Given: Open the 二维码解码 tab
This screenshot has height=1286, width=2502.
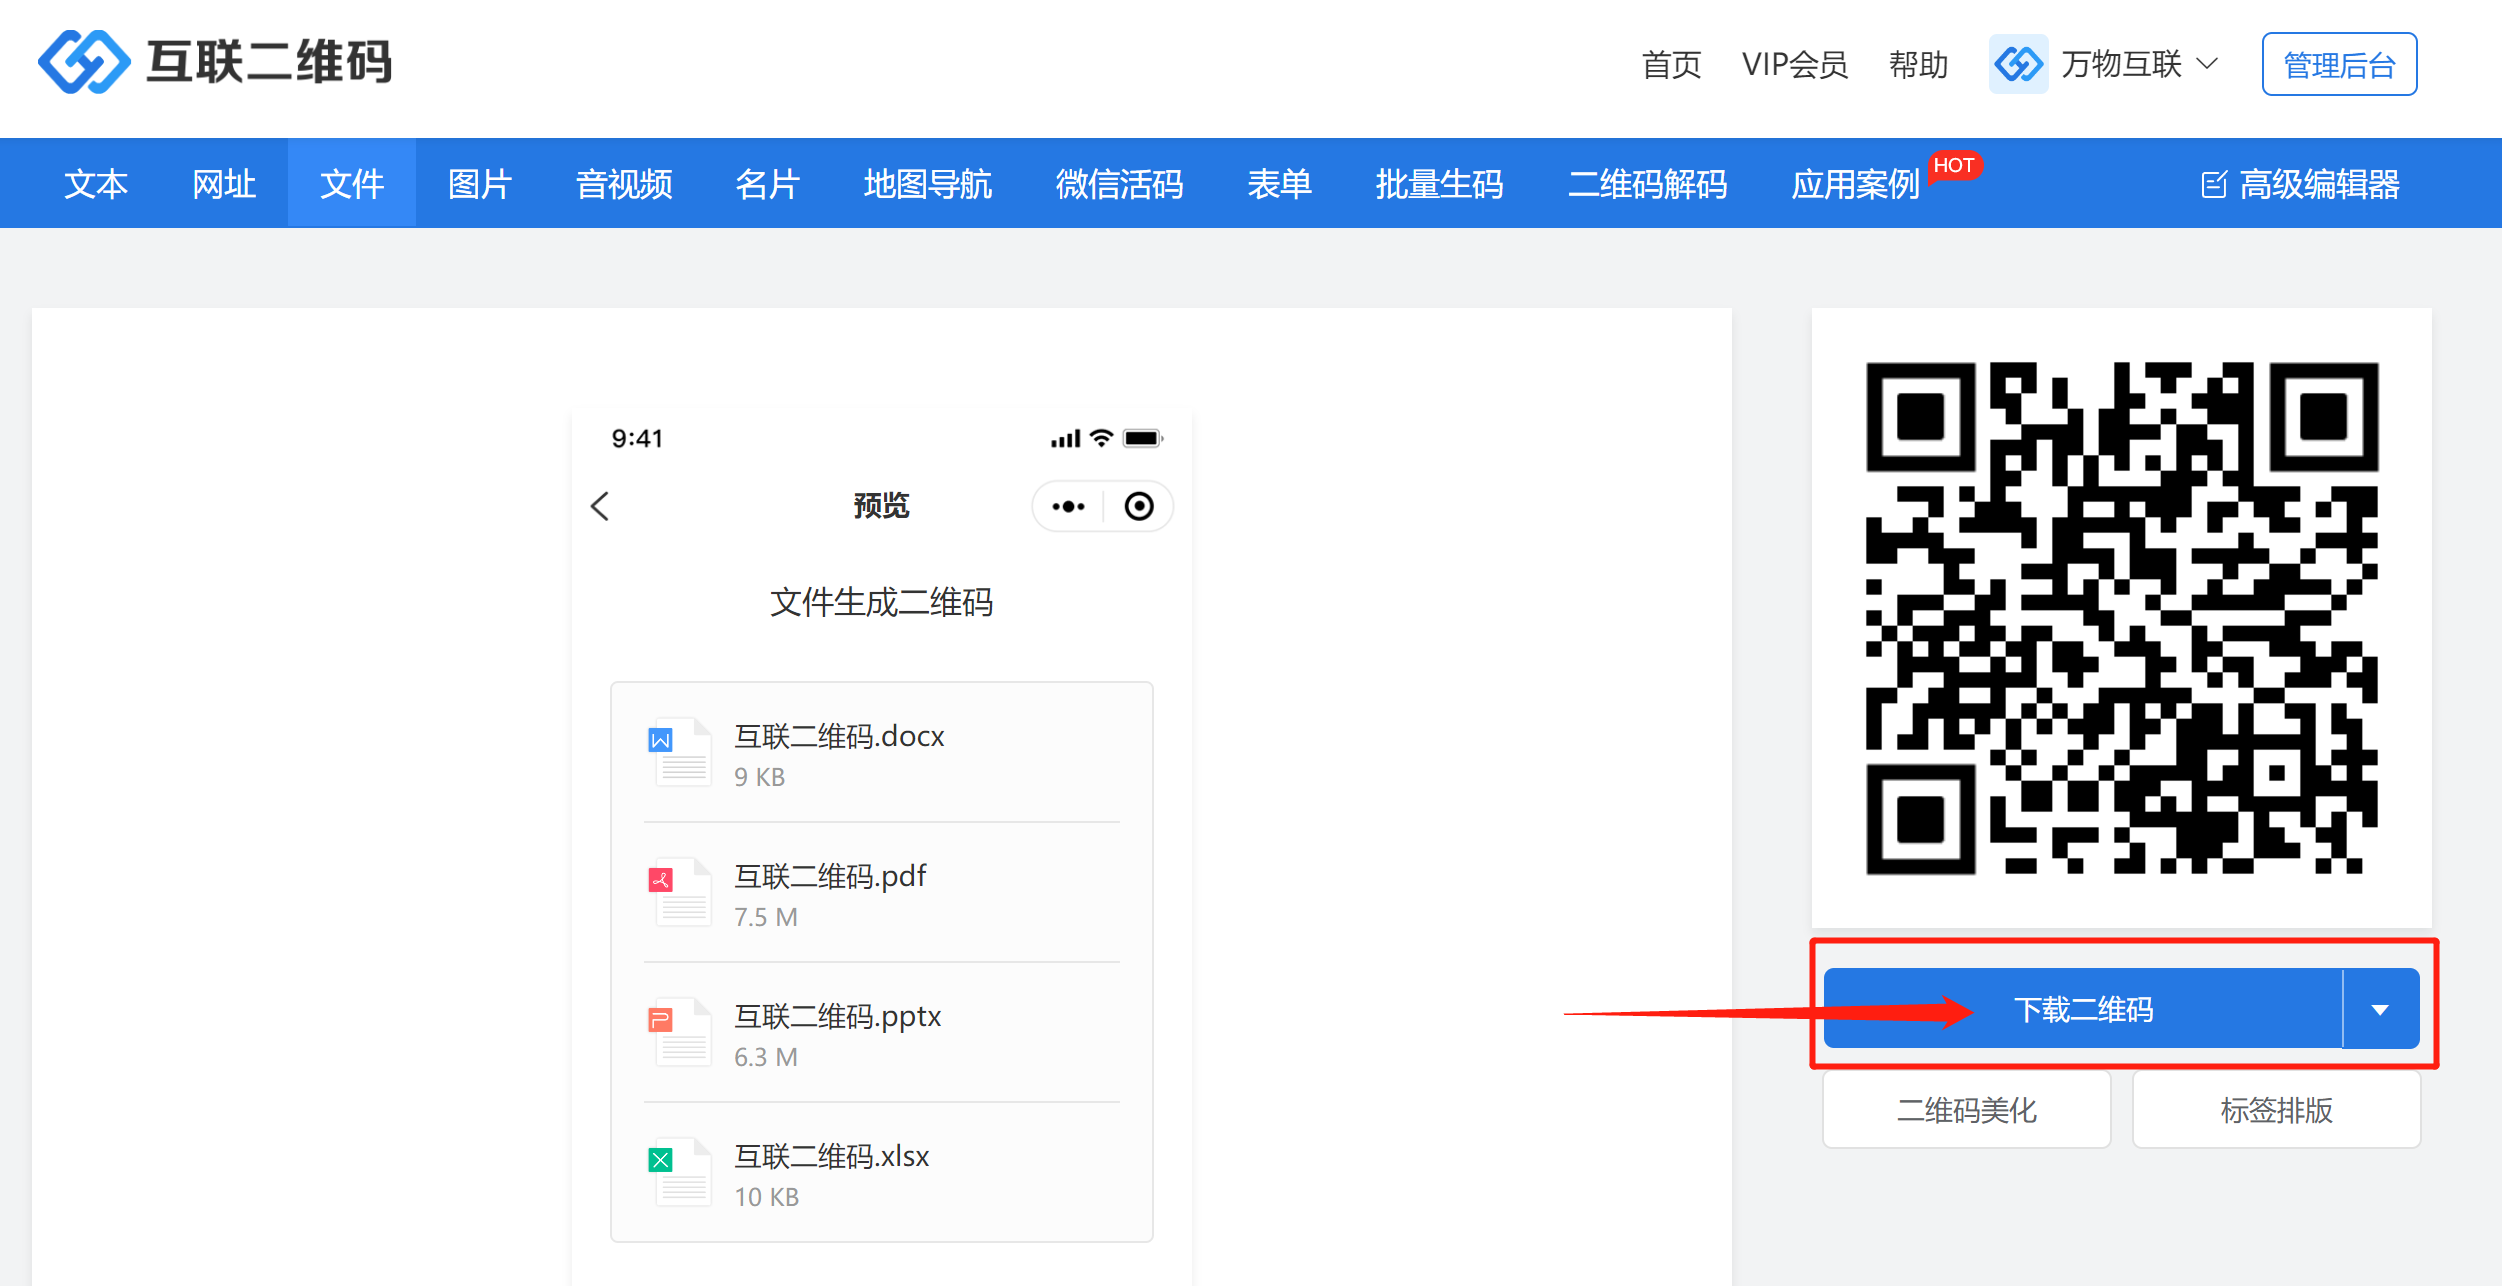Looking at the screenshot, I should pos(1647,185).
